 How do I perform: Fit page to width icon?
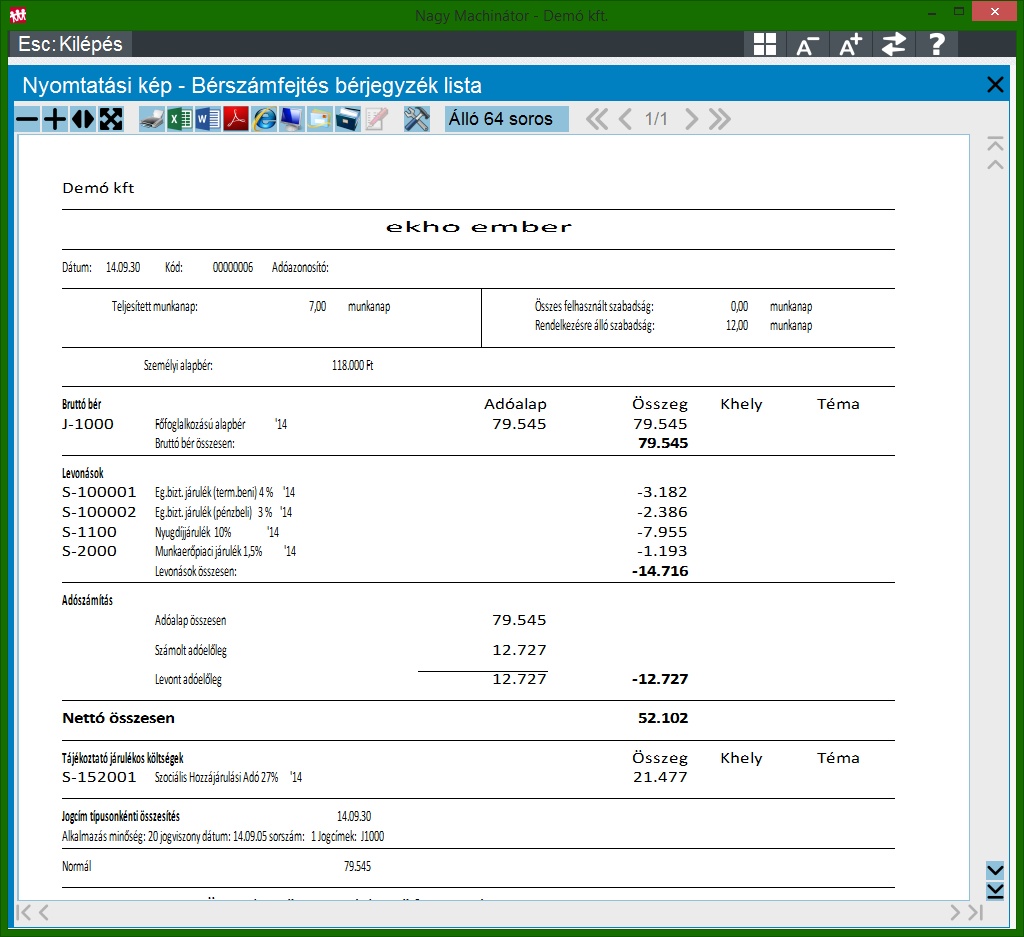[83, 120]
